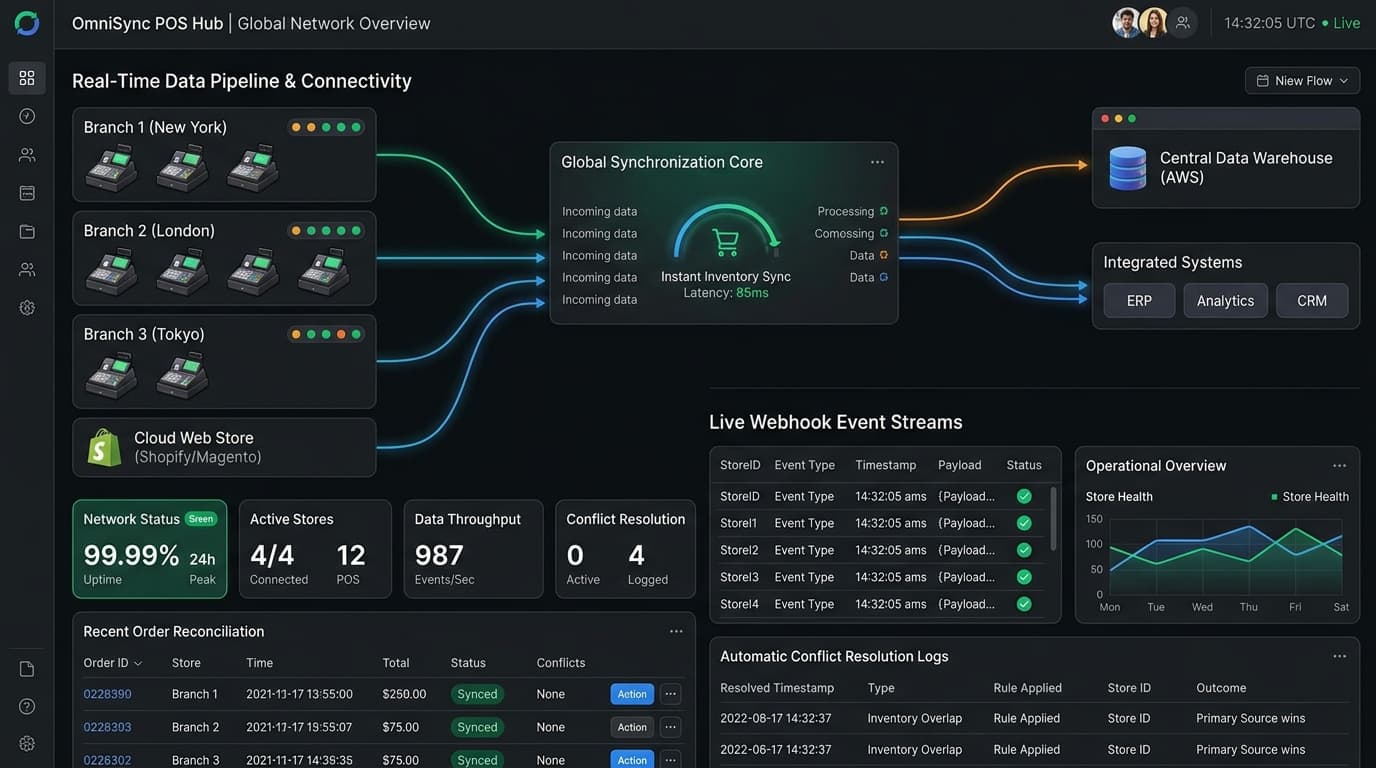
Task: Open Recent Order Reconciliation ellipsis menu
Action: click(x=676, y=631)
